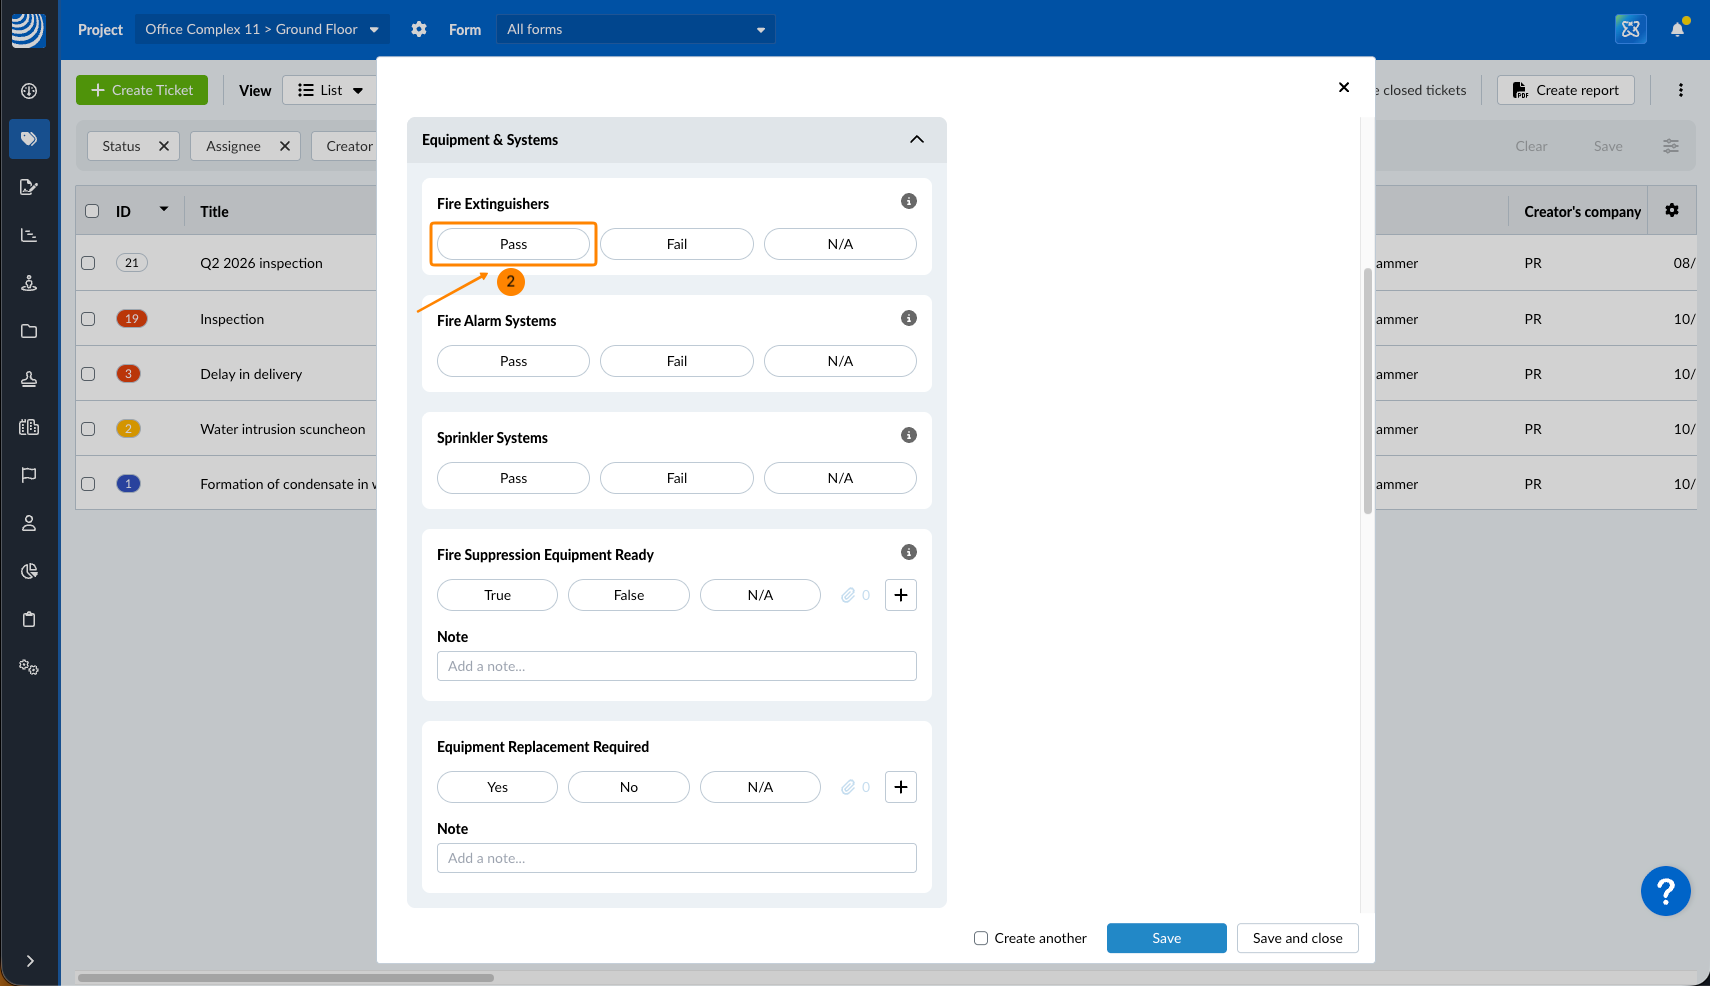Click the blue help question mark button
1710x986 pixels.
click(1665, 891)
